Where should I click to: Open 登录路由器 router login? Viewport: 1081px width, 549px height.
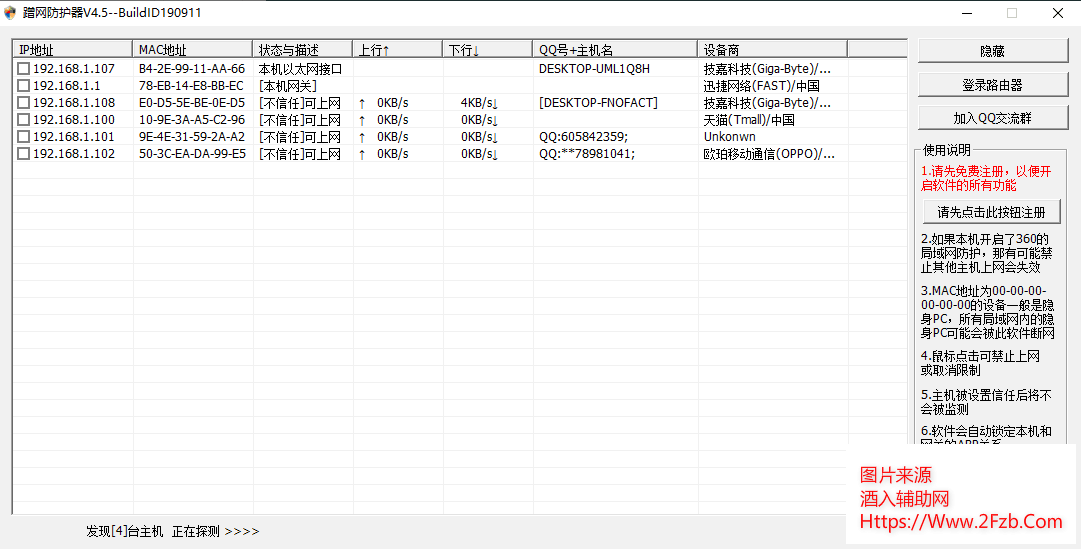tap(992, 85)
